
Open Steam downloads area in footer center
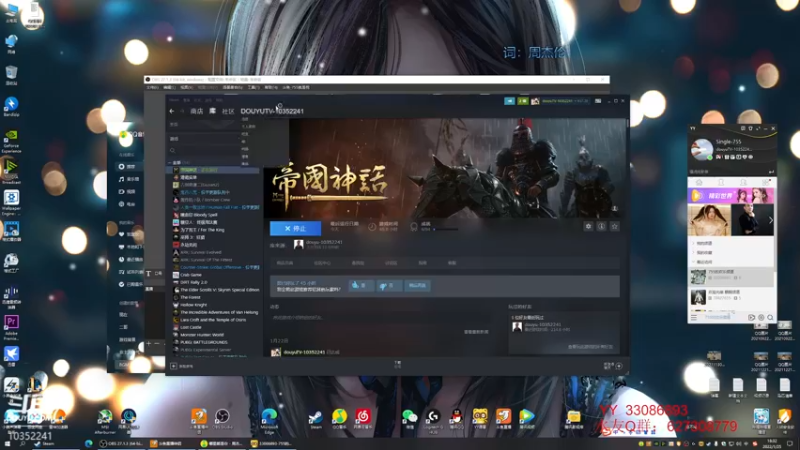tap(397, 364)
